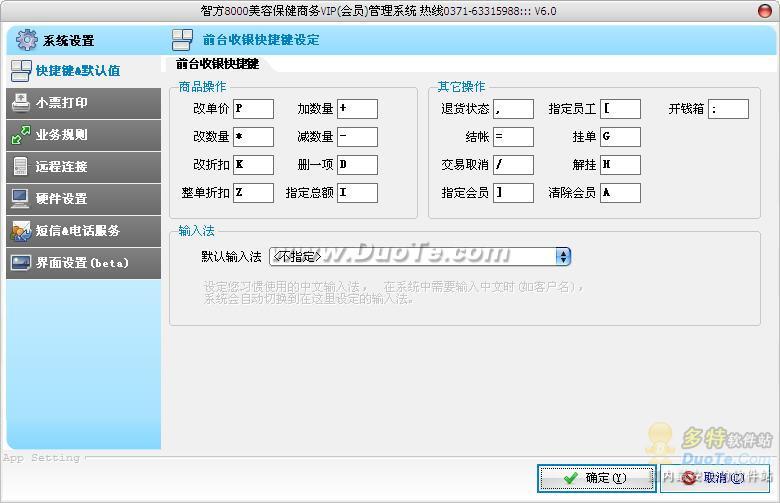
Task: Click the 指定员工 shortcut field
Action: click(x=620, y=108)
